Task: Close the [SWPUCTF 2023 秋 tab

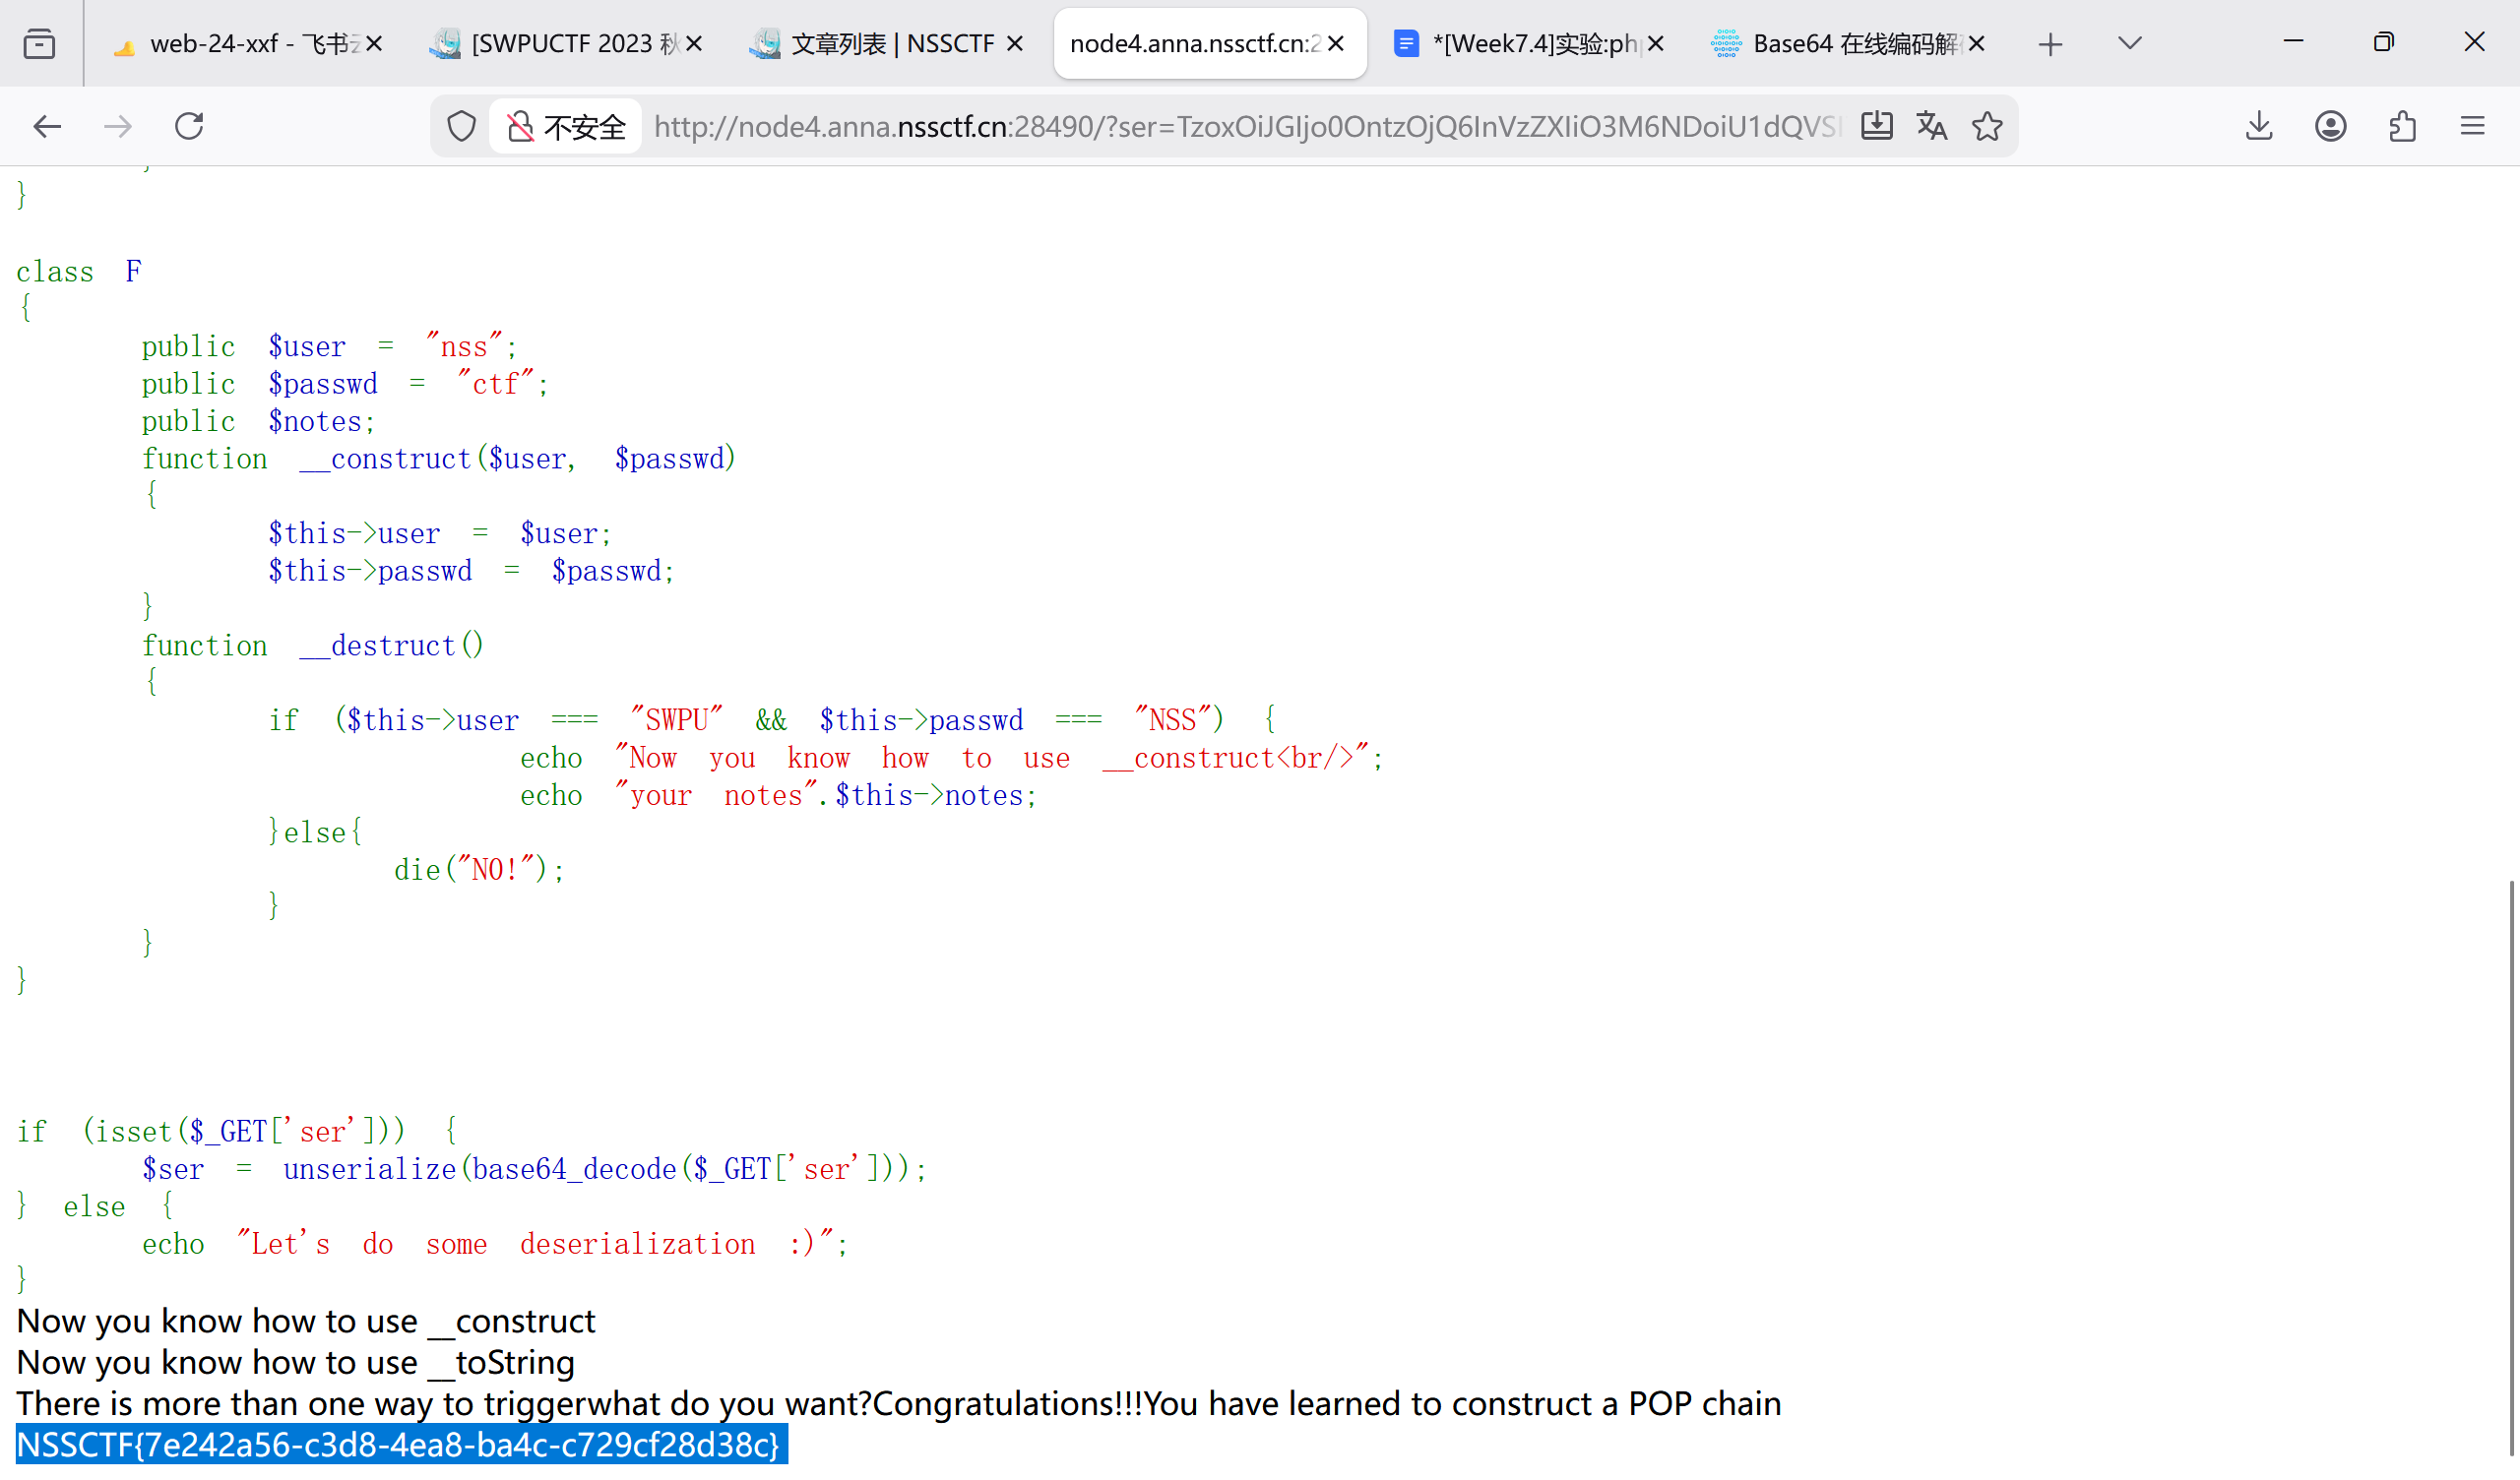Action: (x=694, y=44)
